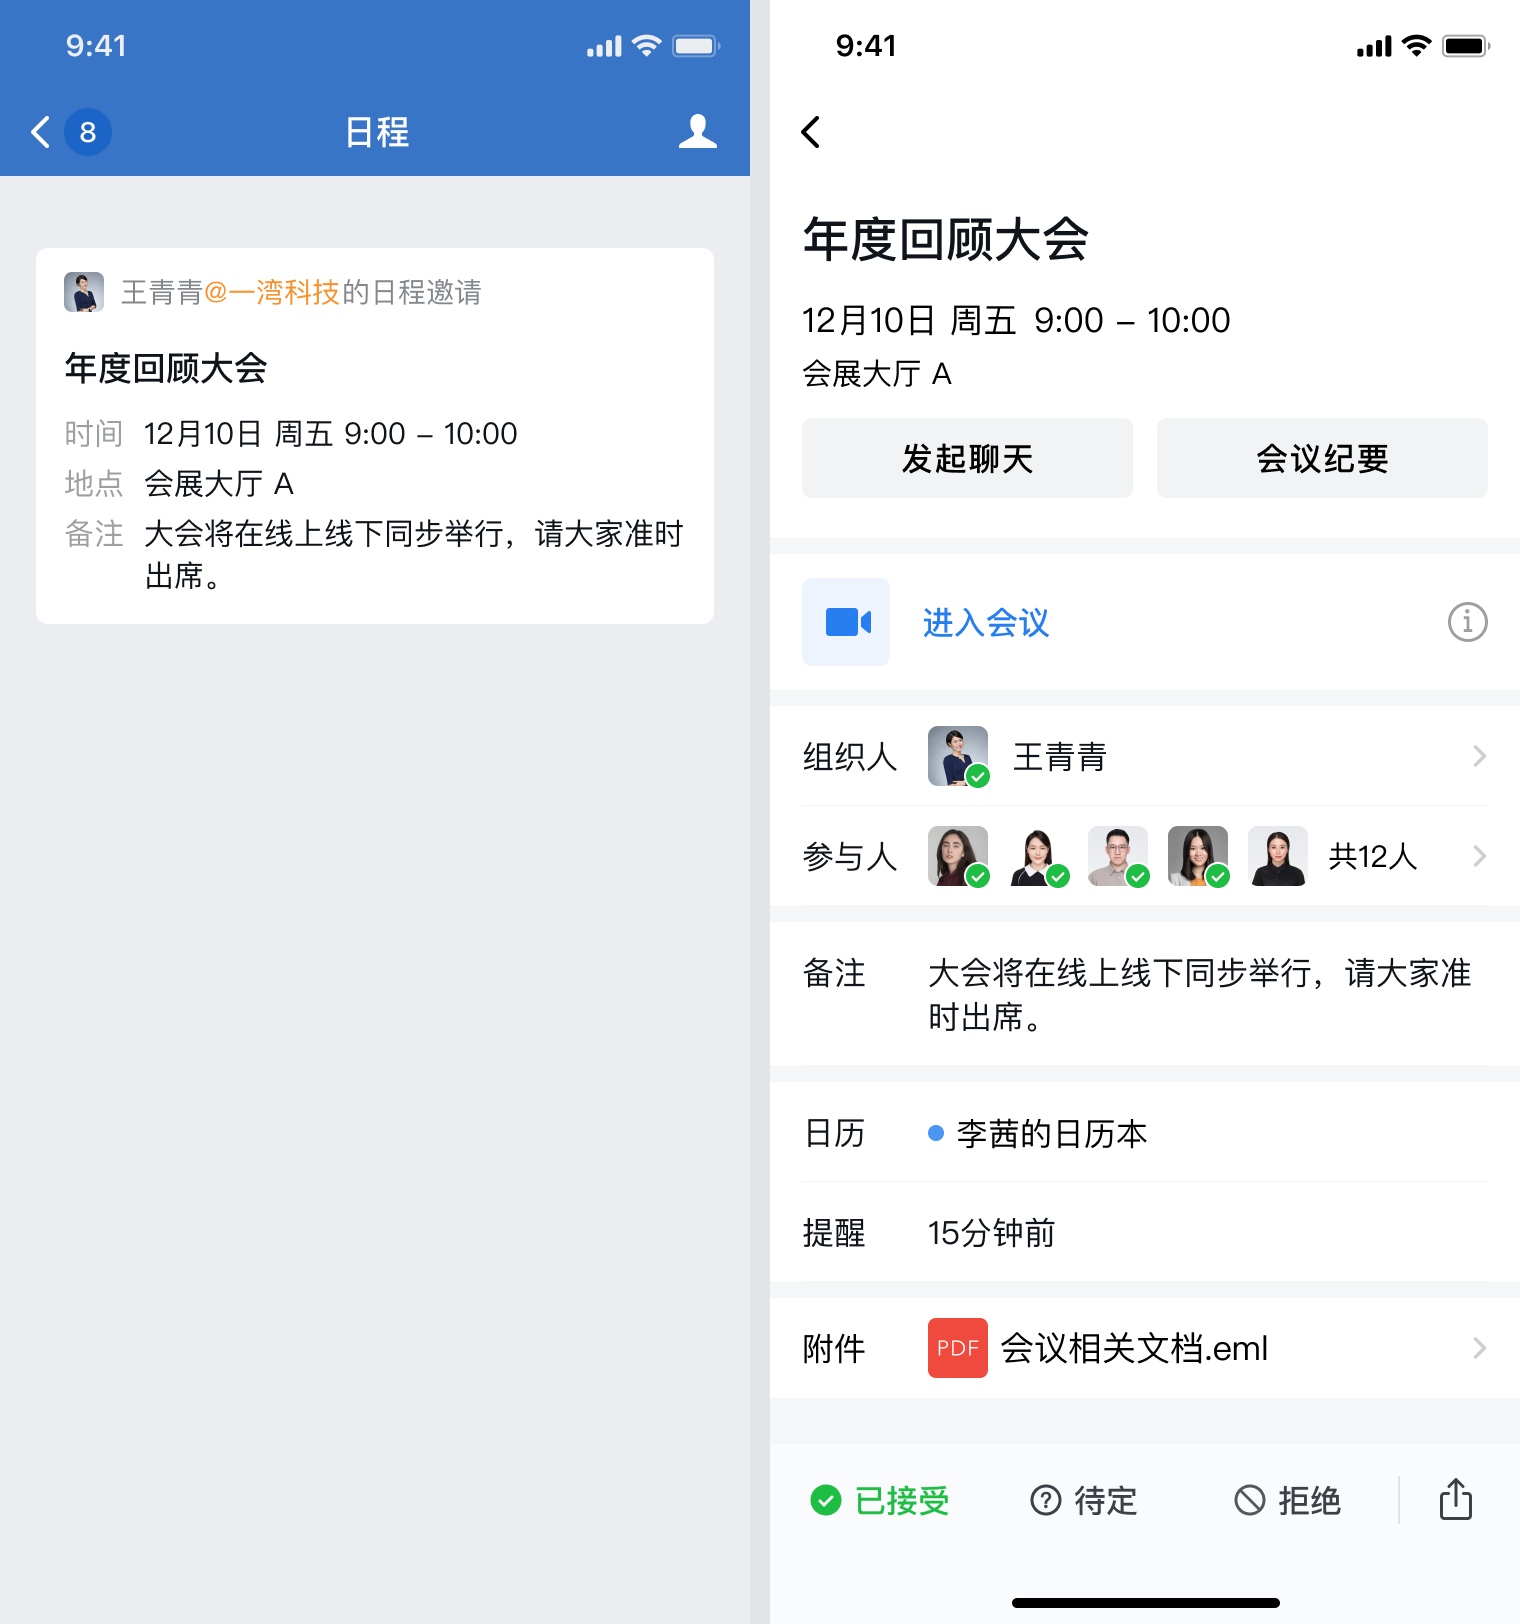Tap the left screen's Wi-Fi status icon

point(647,46)
